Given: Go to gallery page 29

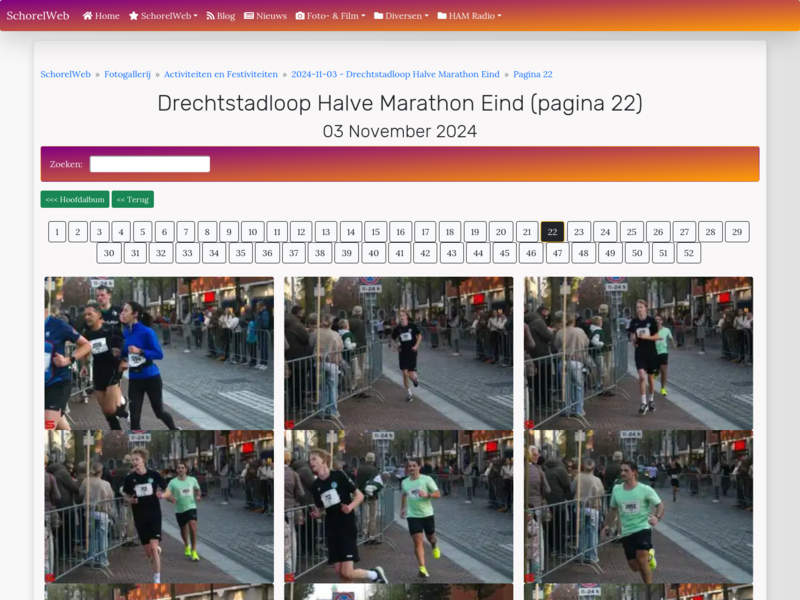Looking at the screenshot, I should click(737, 232).
